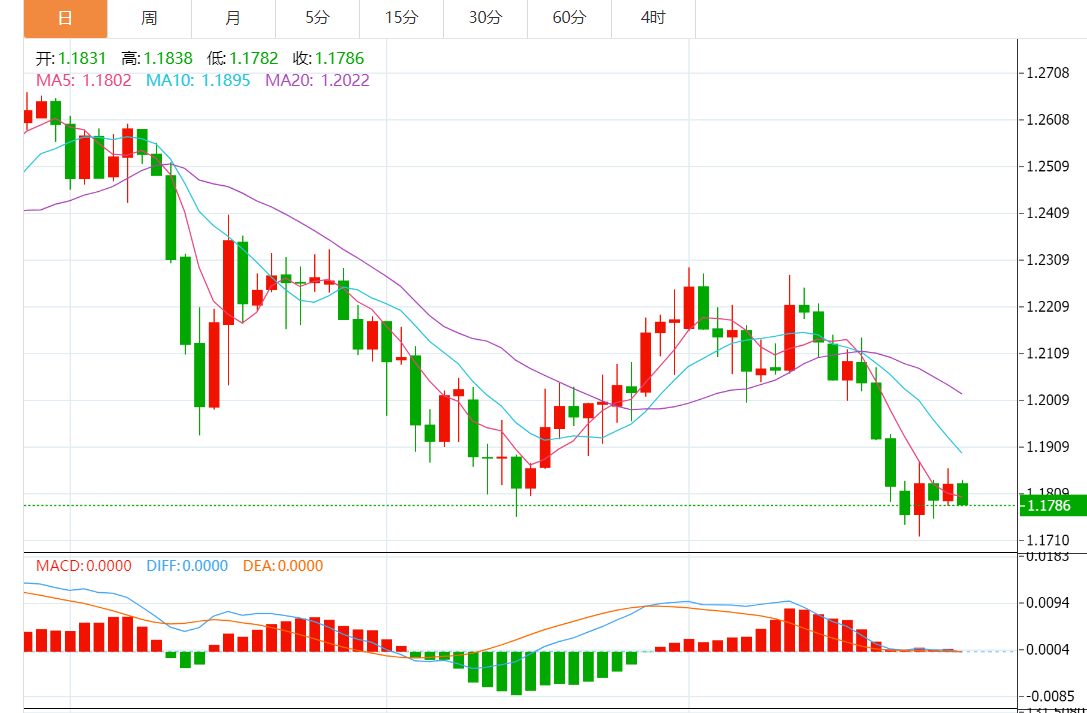Click the DIFF: 0.0000 label
This screenshot has height=713, width=1087.
point(187,566)
